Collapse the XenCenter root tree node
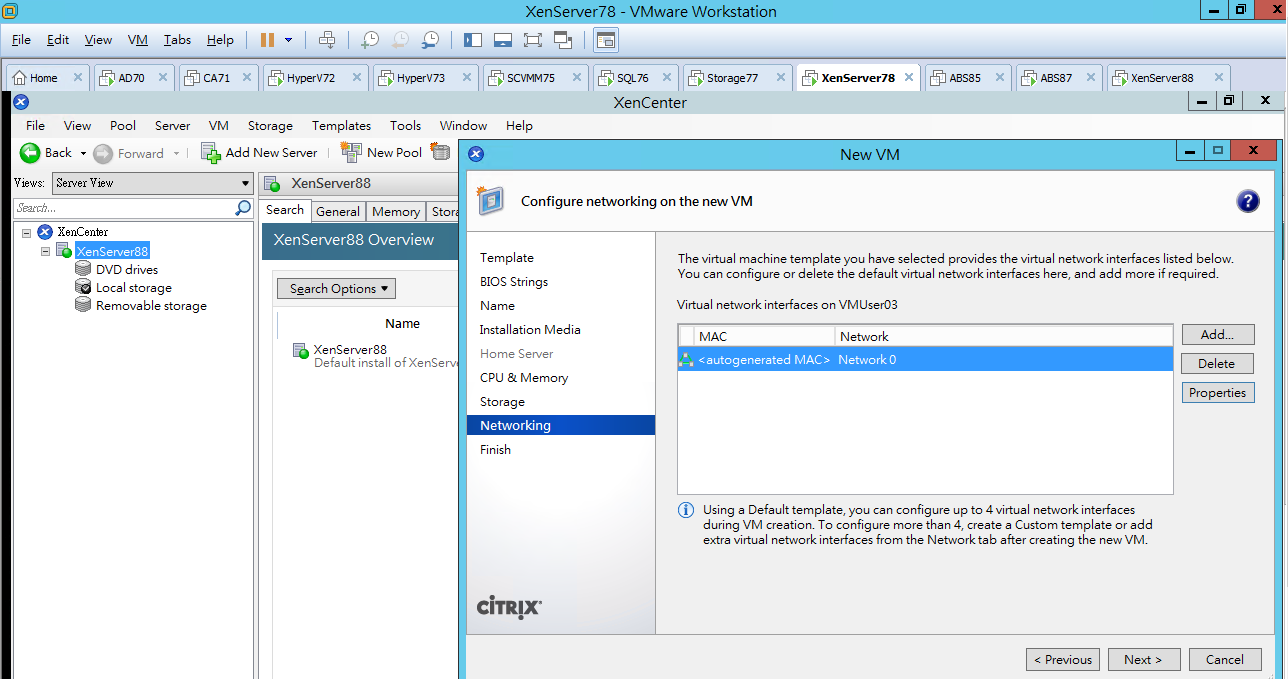The image size is (1288, 679). tap(26, 232)
